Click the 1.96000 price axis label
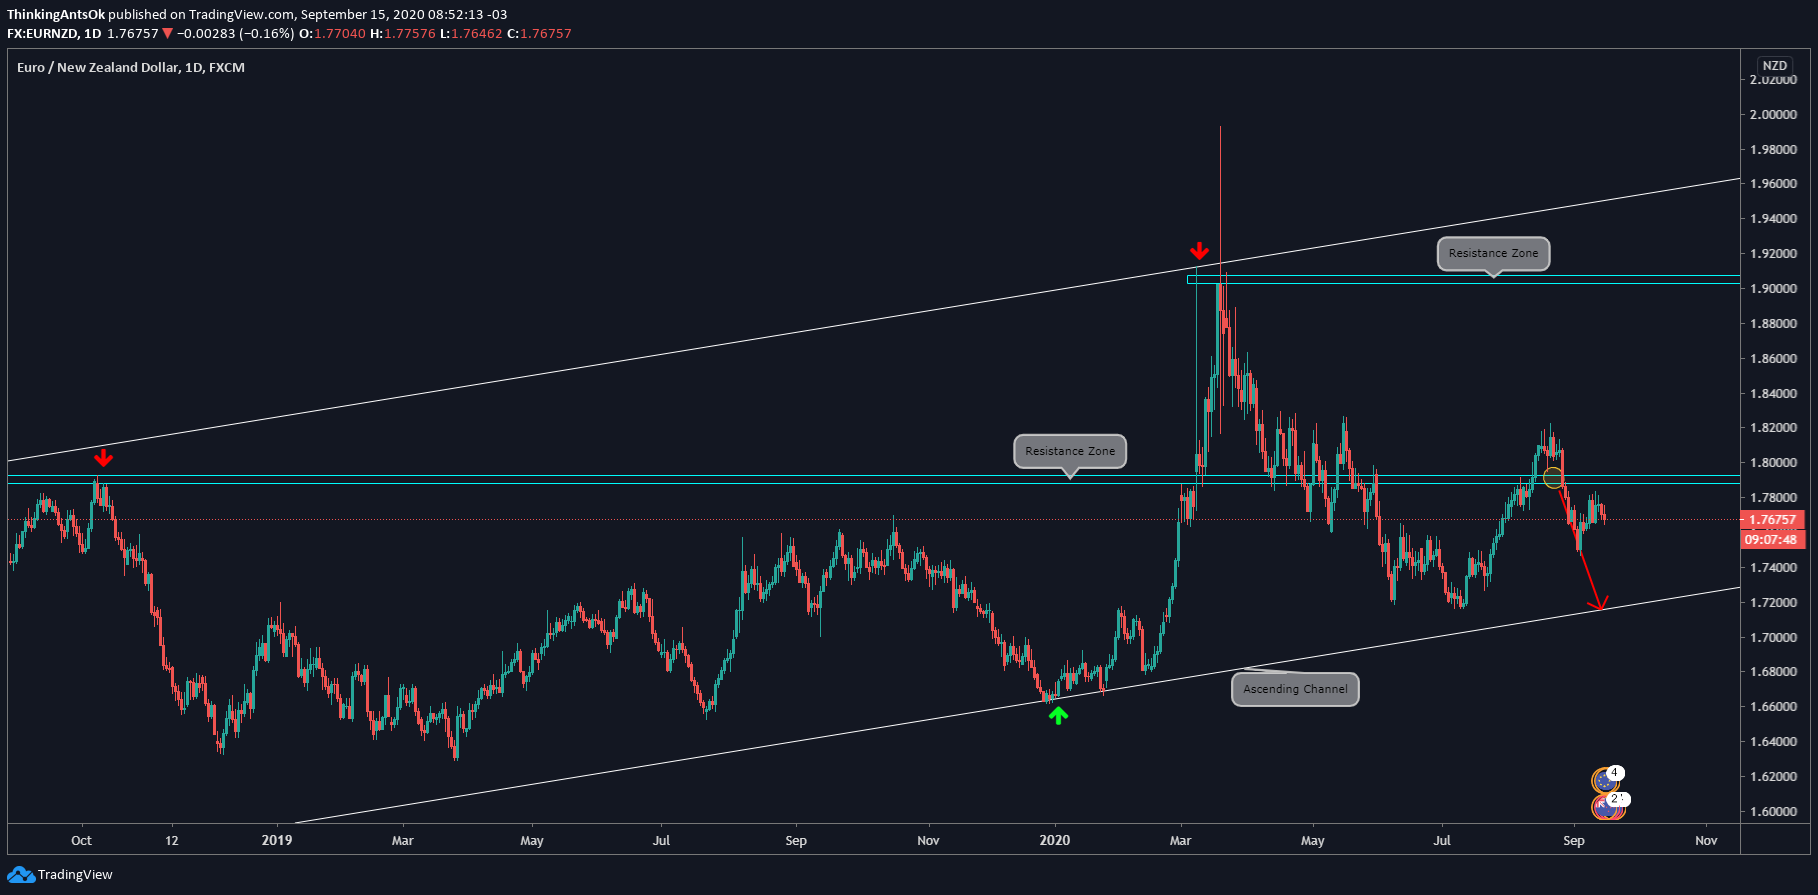1818x895 pixels. [x=1773, y=184]
